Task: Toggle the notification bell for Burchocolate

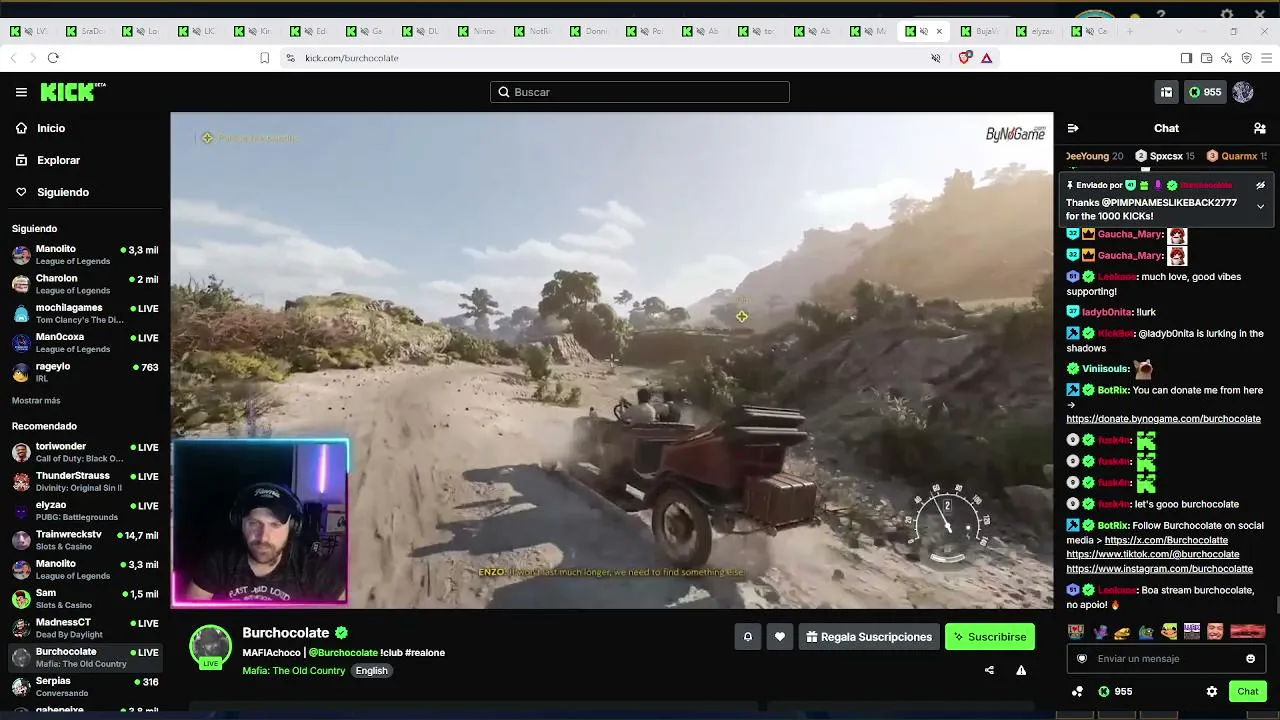Action: (747, 637)
